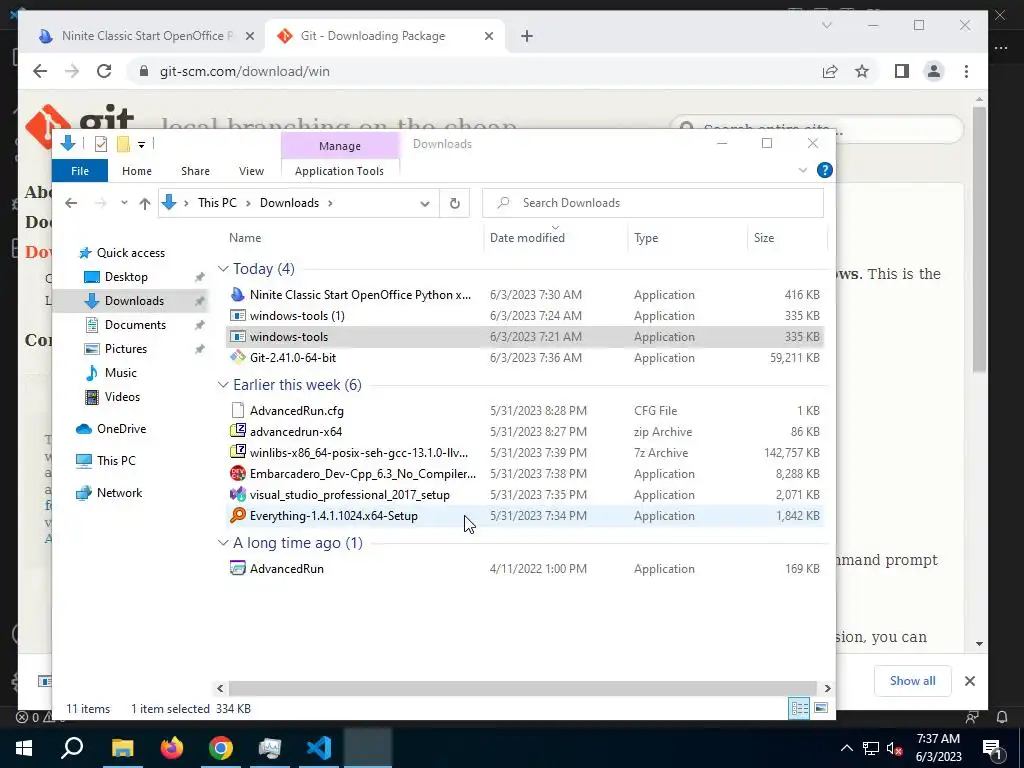The image size is (1024, 768).
Task: Open the Home ribbon tab
Action: [x=136, y=171]
